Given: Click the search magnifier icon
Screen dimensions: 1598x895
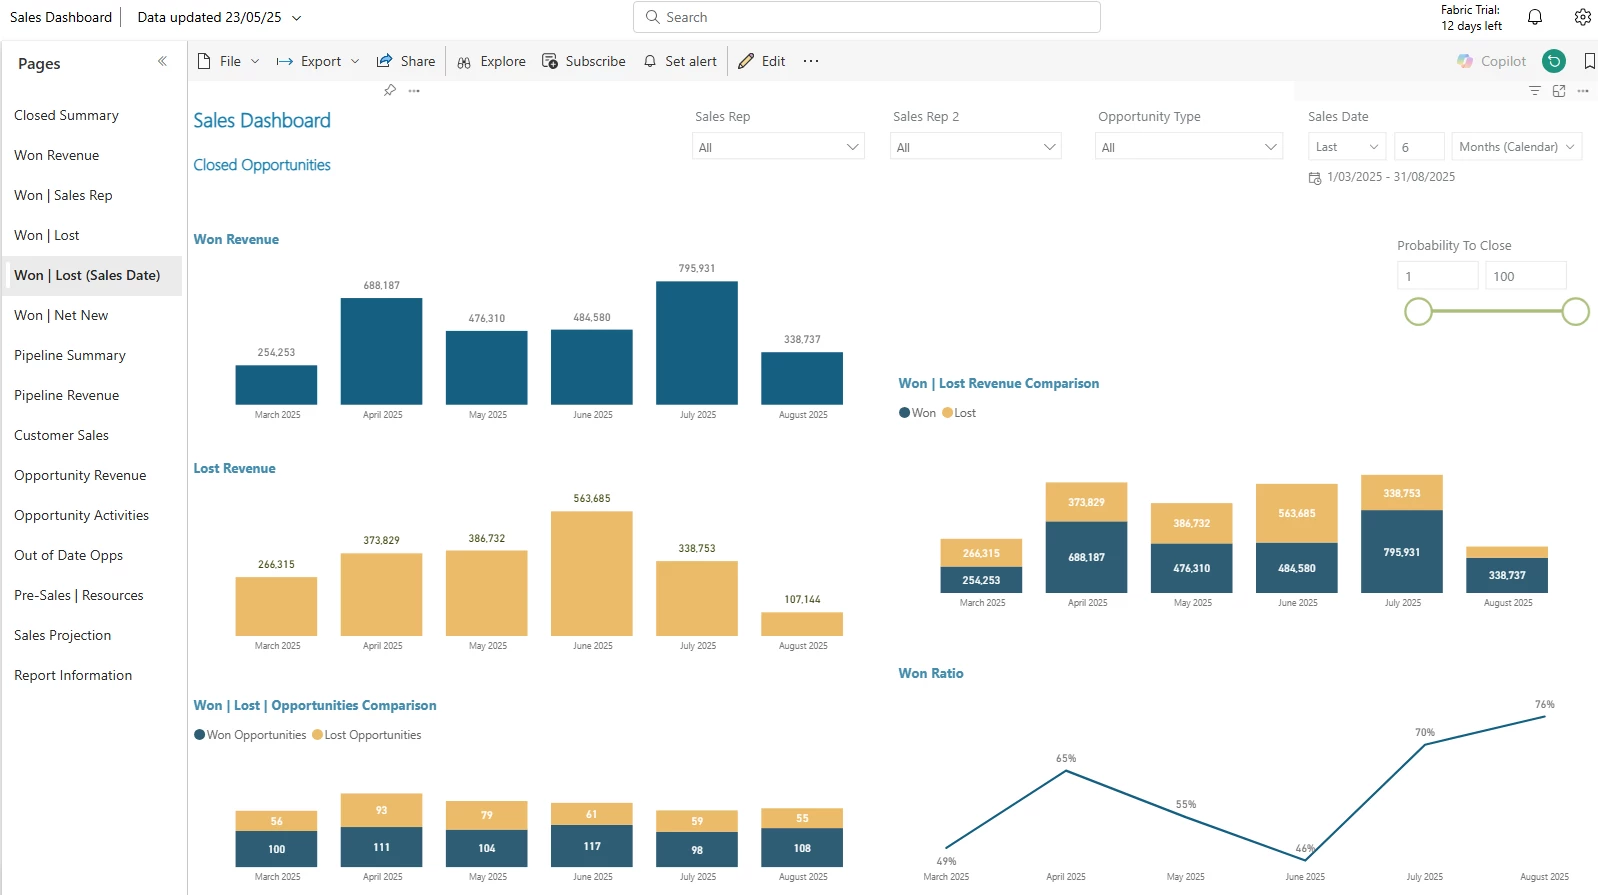Looking at the screenshot, I should [x=653, y=17].
